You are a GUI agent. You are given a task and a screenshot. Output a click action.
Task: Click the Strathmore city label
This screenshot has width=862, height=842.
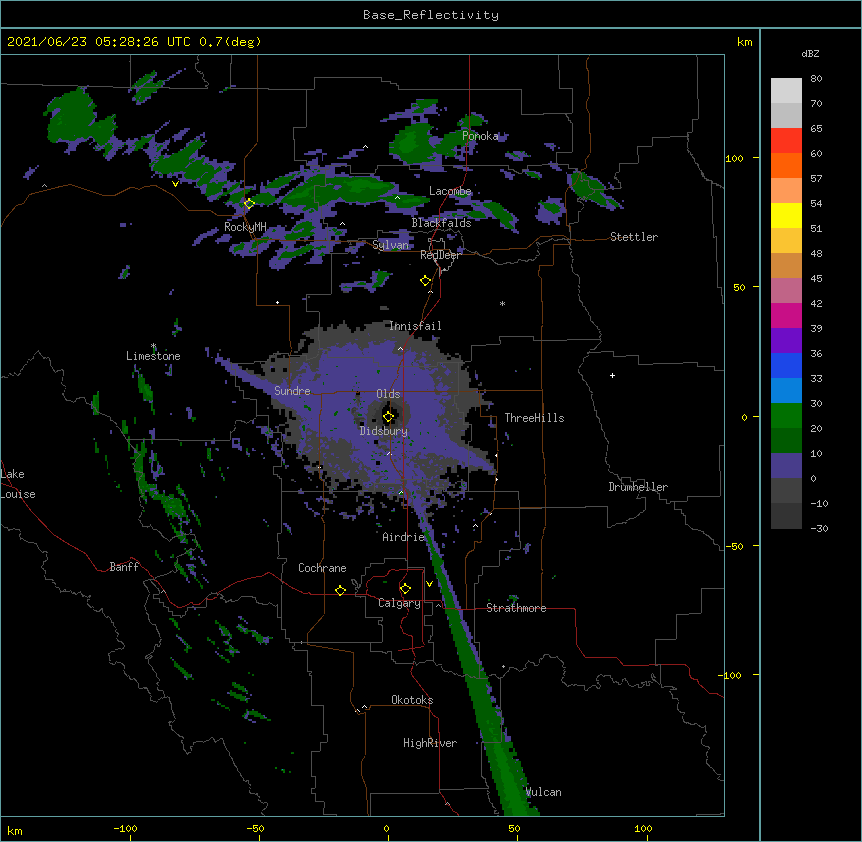(x=516, y=608)
